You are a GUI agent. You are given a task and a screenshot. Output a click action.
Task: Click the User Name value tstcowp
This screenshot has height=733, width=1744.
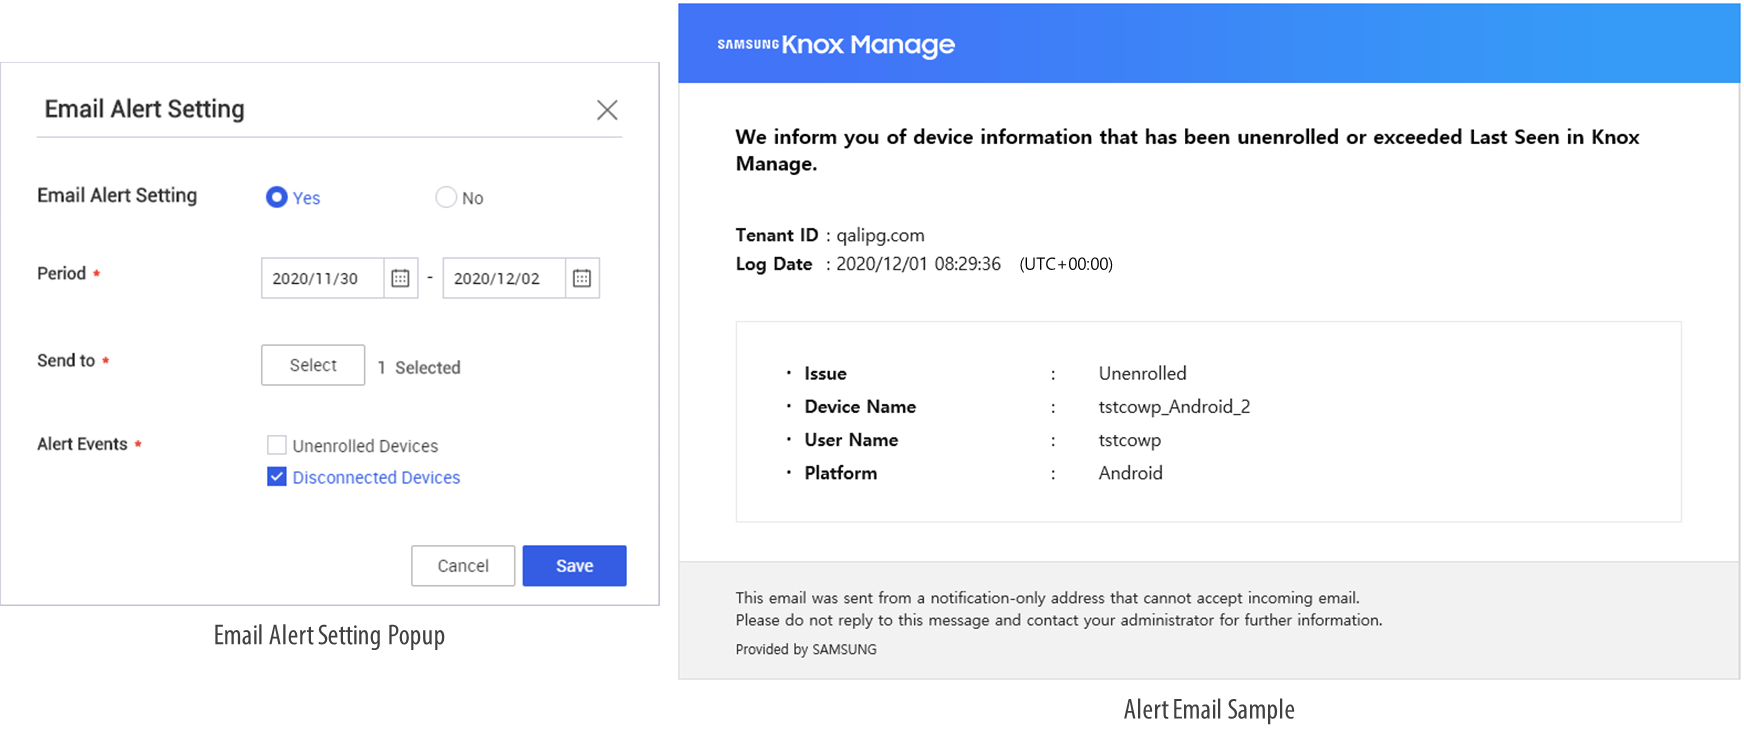(1129, 440)
